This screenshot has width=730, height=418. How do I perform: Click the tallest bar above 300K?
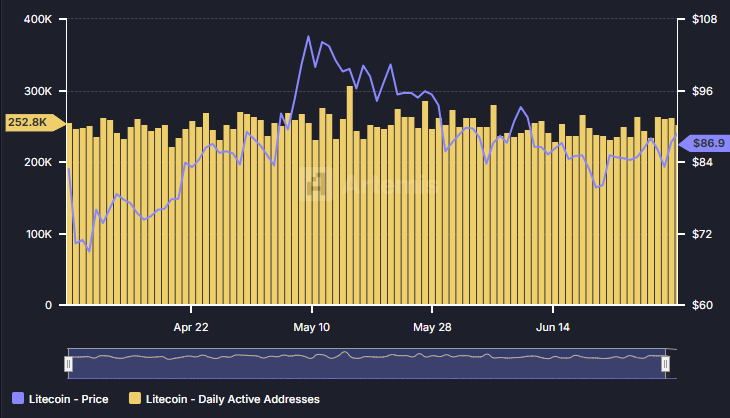[x=350, y=196]
